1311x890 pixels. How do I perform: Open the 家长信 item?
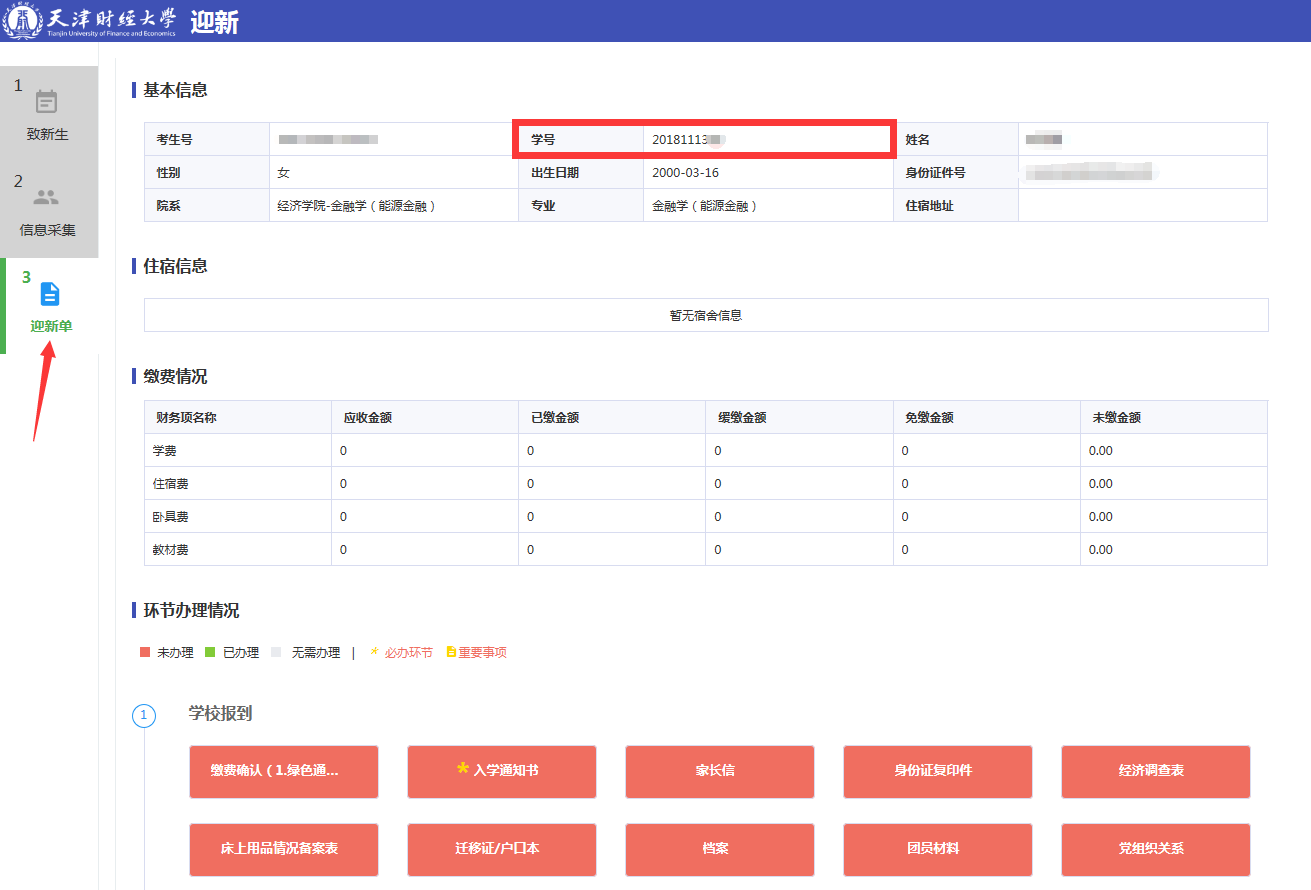point(720,771)
